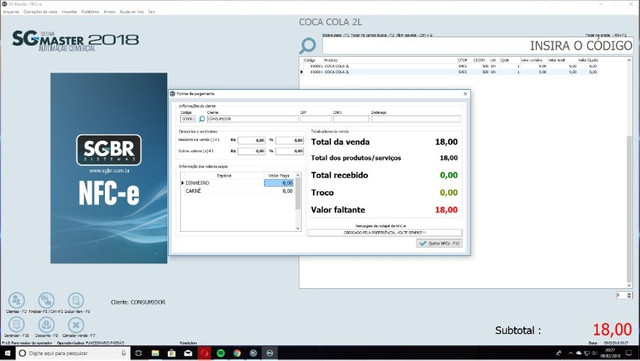Click the client search magnifier in payment dialog
This screenshot has height=361, width=640.
tap(202, 119)
